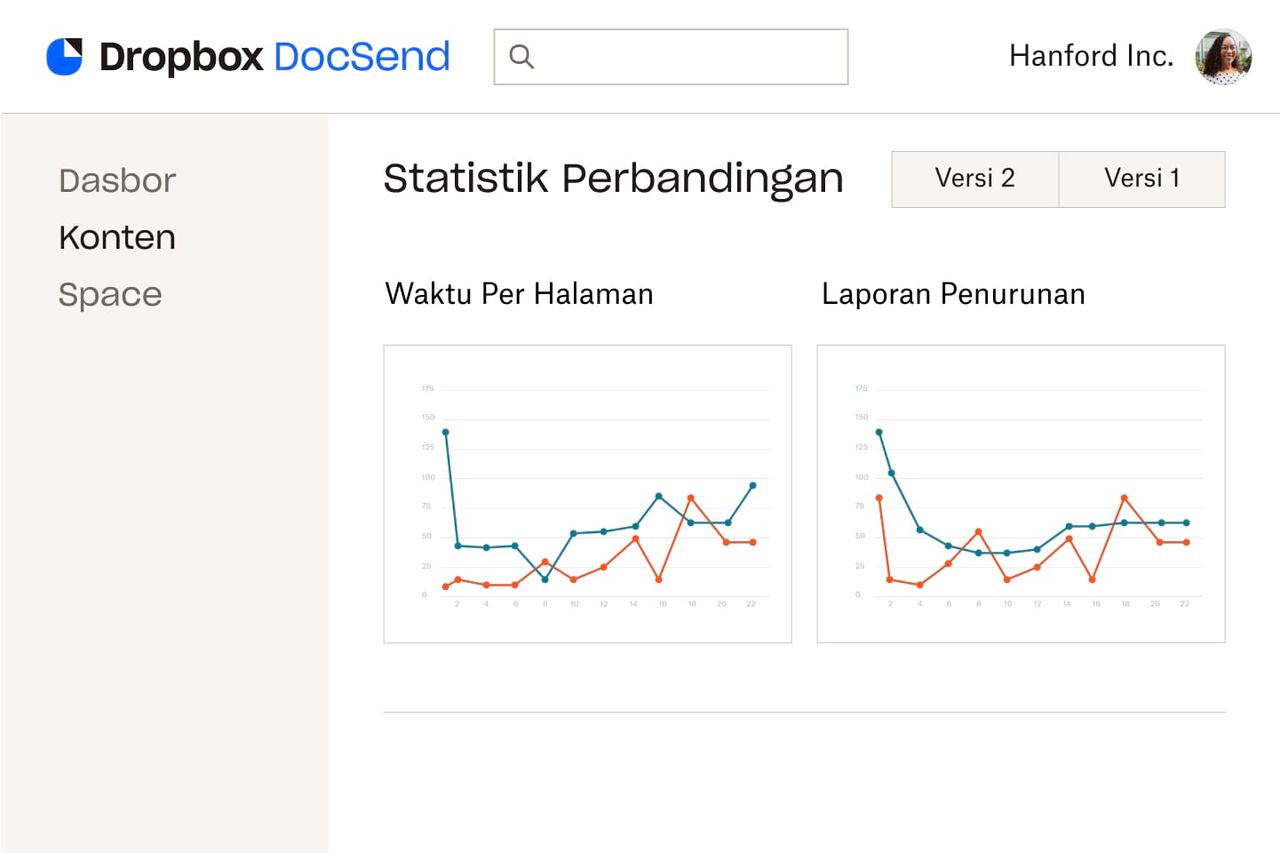Image resolution: width=1280 pixels, height=853 pixels.
Task: Click the final teal data point on right chart
Action: 1185,521
